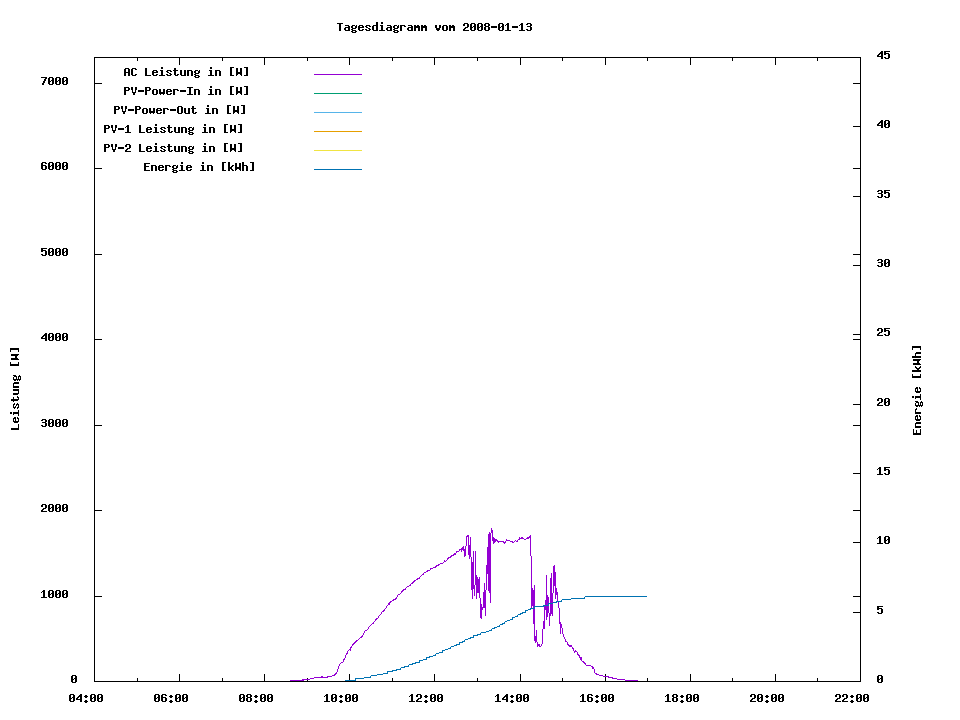Click the blue PV-Power-Out legend line sample

tap(337, 112)
